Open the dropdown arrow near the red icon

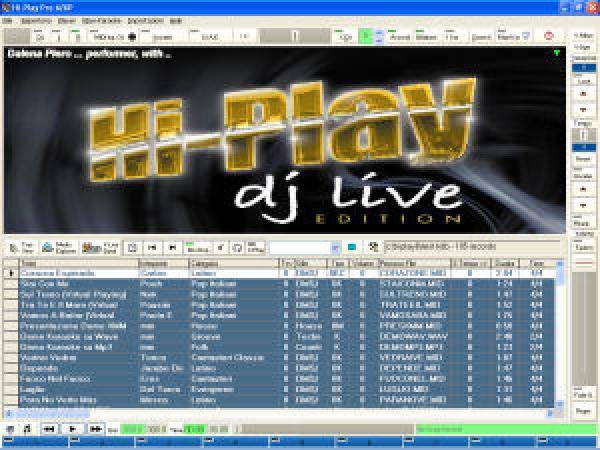526,37
